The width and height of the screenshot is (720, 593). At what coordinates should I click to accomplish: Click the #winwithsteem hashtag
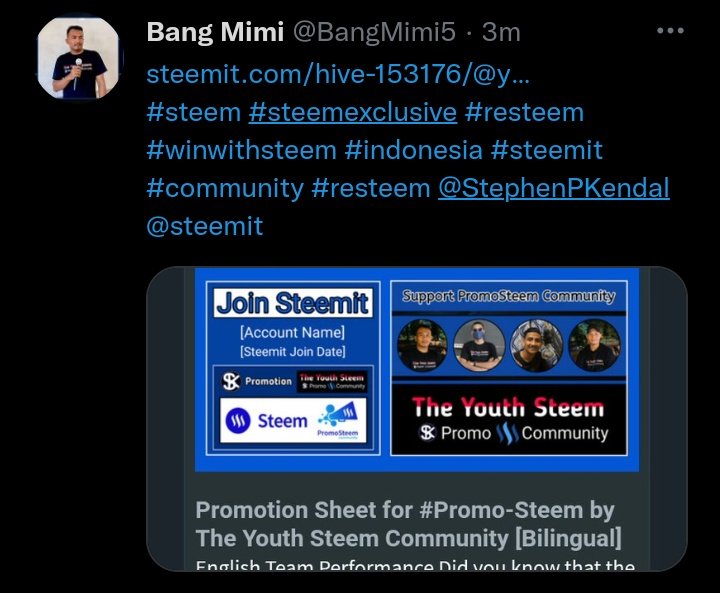click(x=242, y=150)
